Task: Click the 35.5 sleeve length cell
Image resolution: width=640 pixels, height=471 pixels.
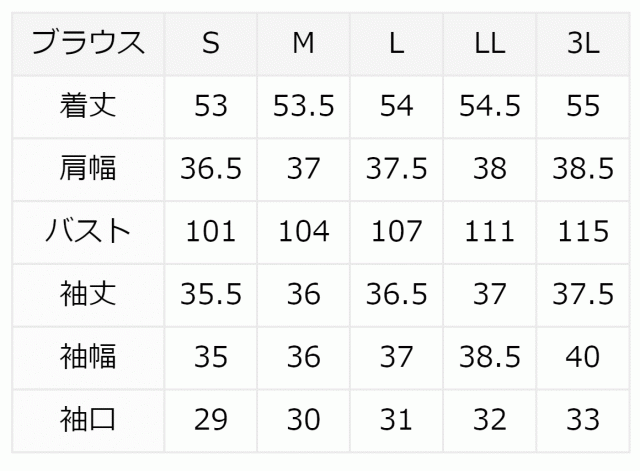Action: [210, 293]
